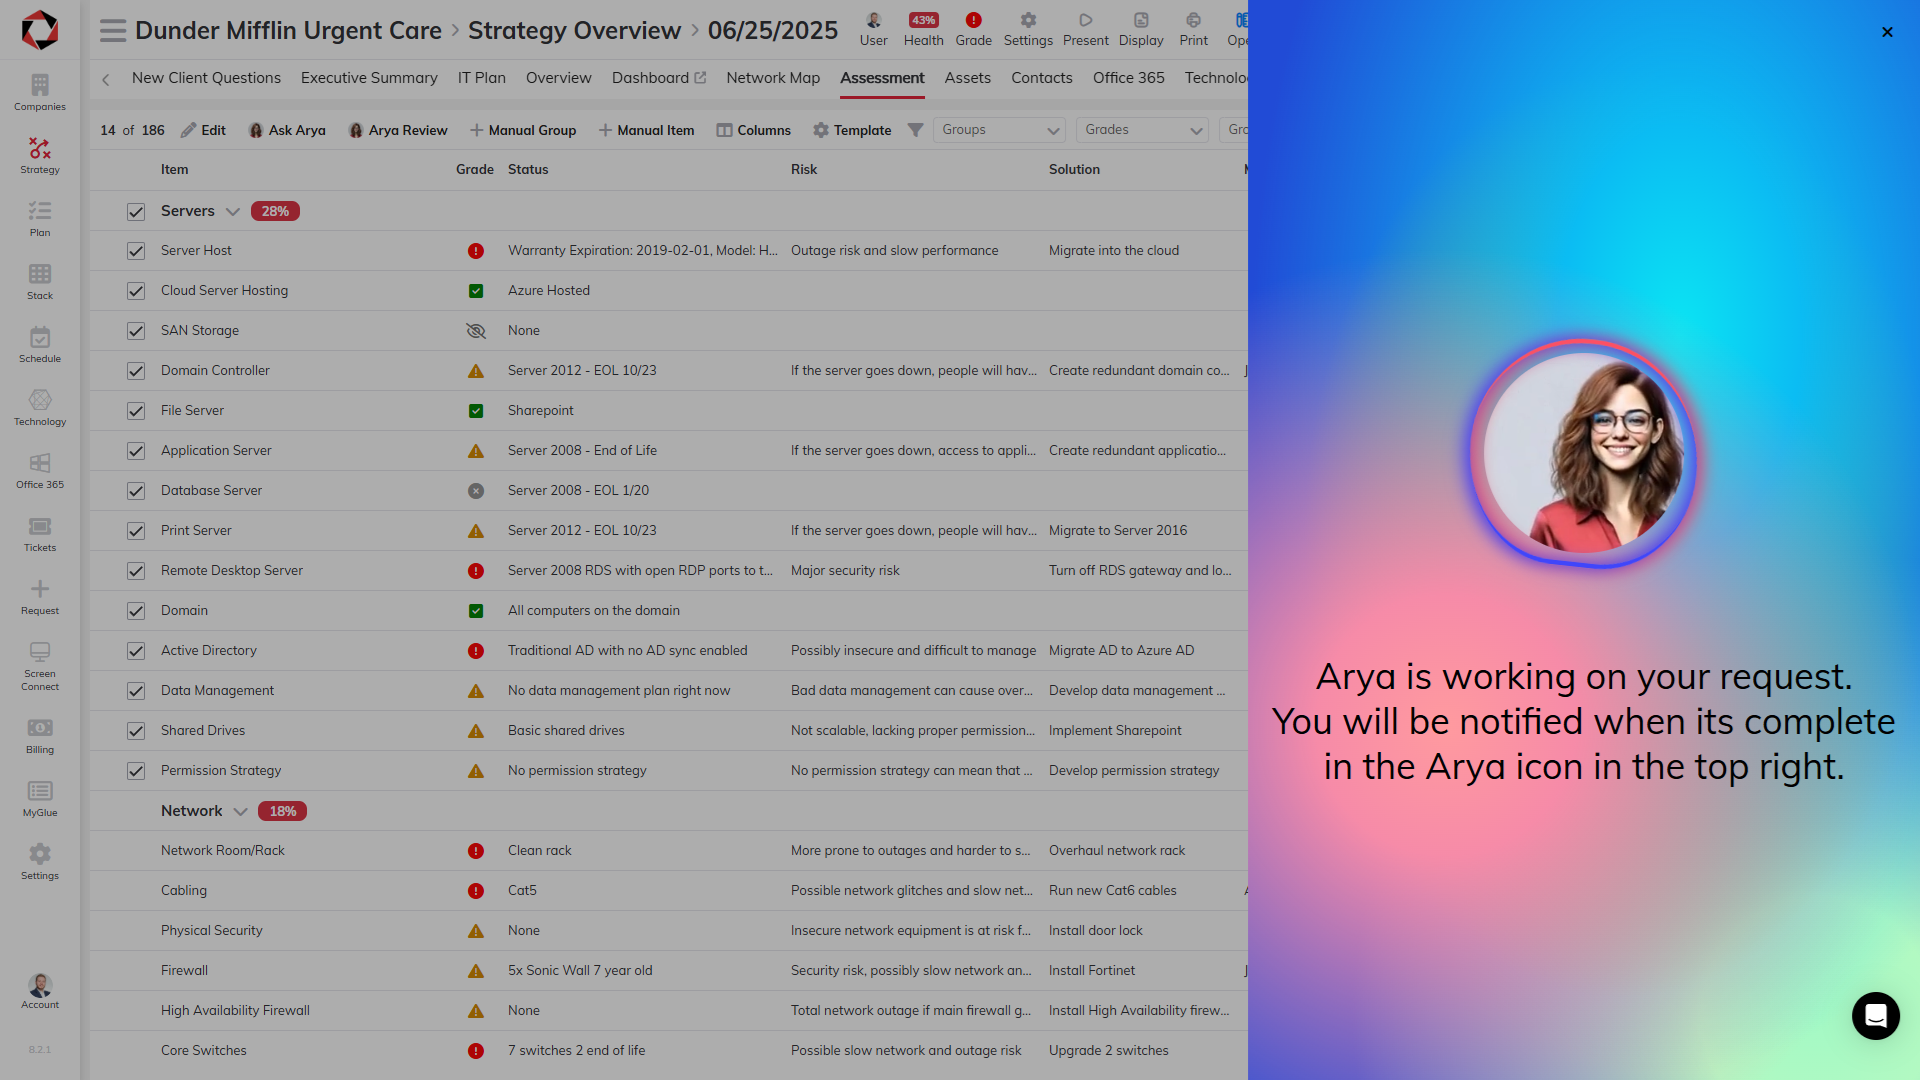Click the filter funnel icon
1920x1080 pixels.
[x=915, y=130]
